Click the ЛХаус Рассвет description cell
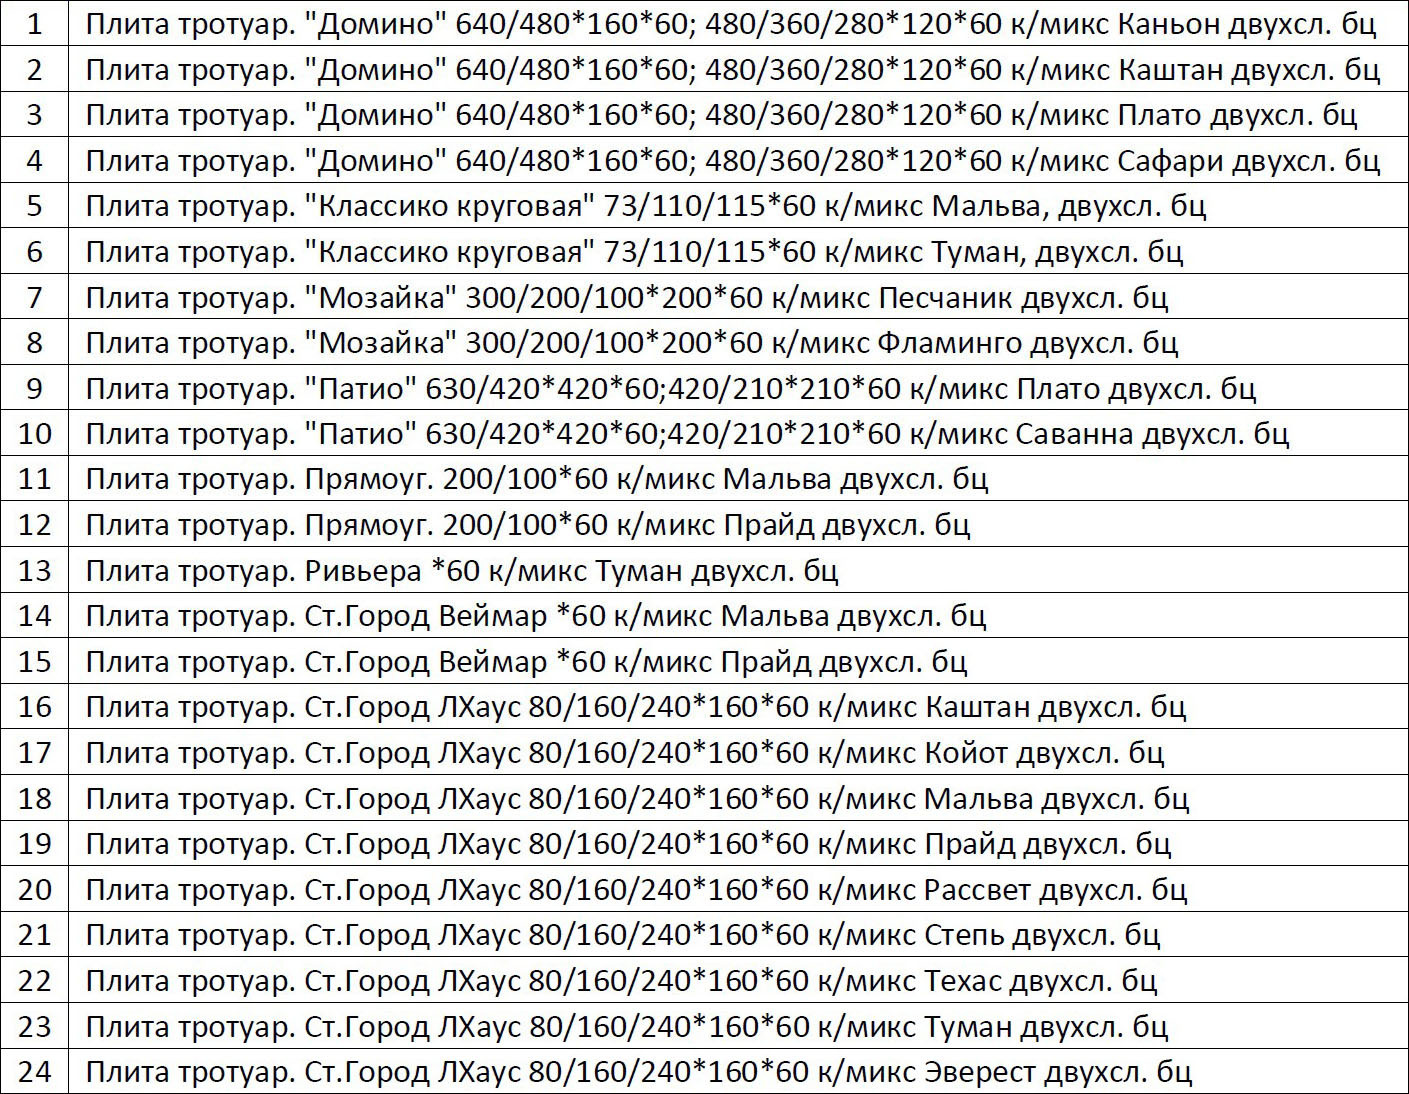 (x=738, y=889)
